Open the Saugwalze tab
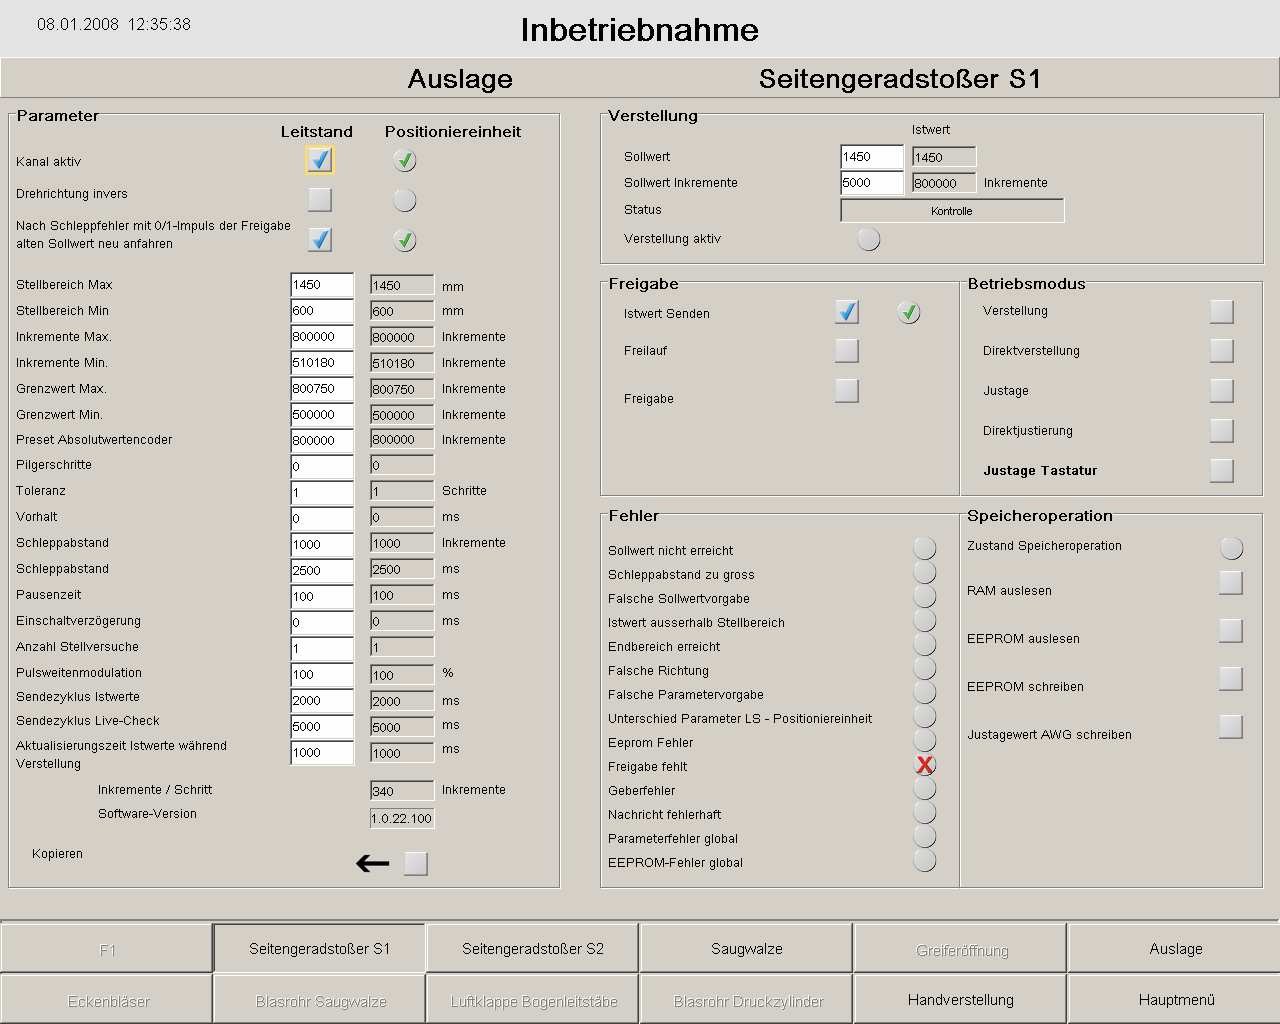 (746, 948)
